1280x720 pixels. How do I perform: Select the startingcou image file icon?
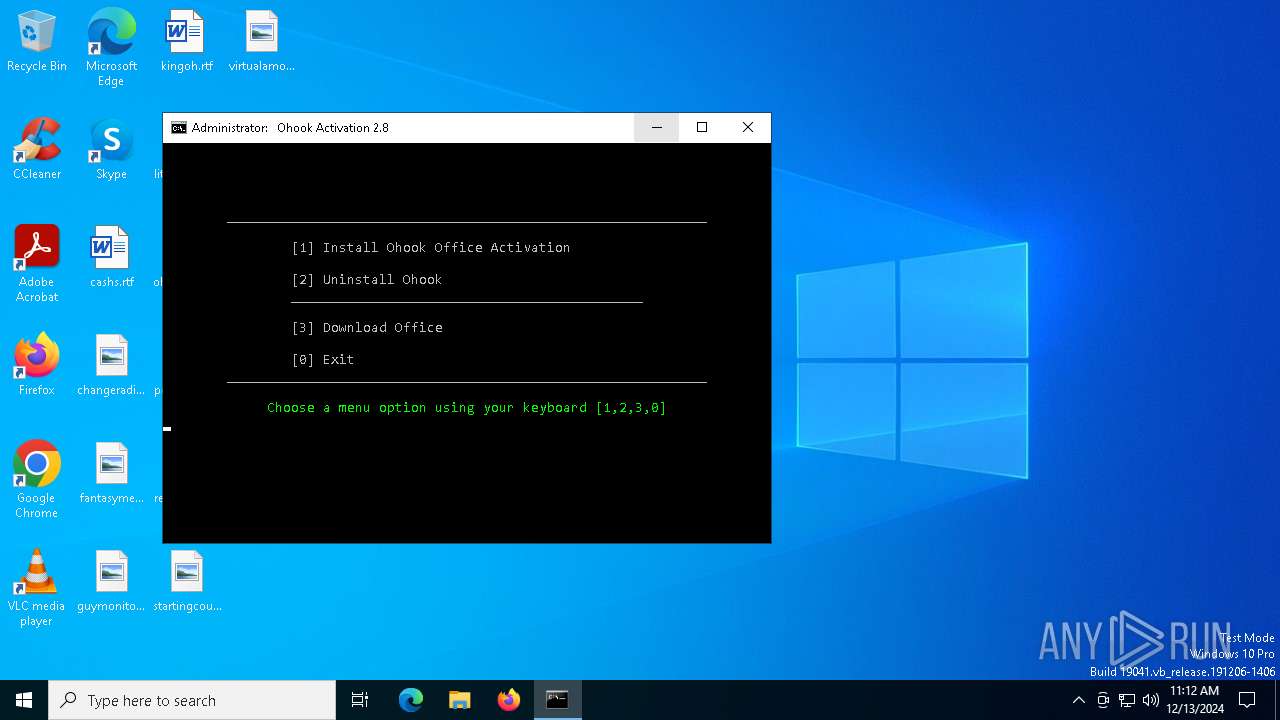187,581
